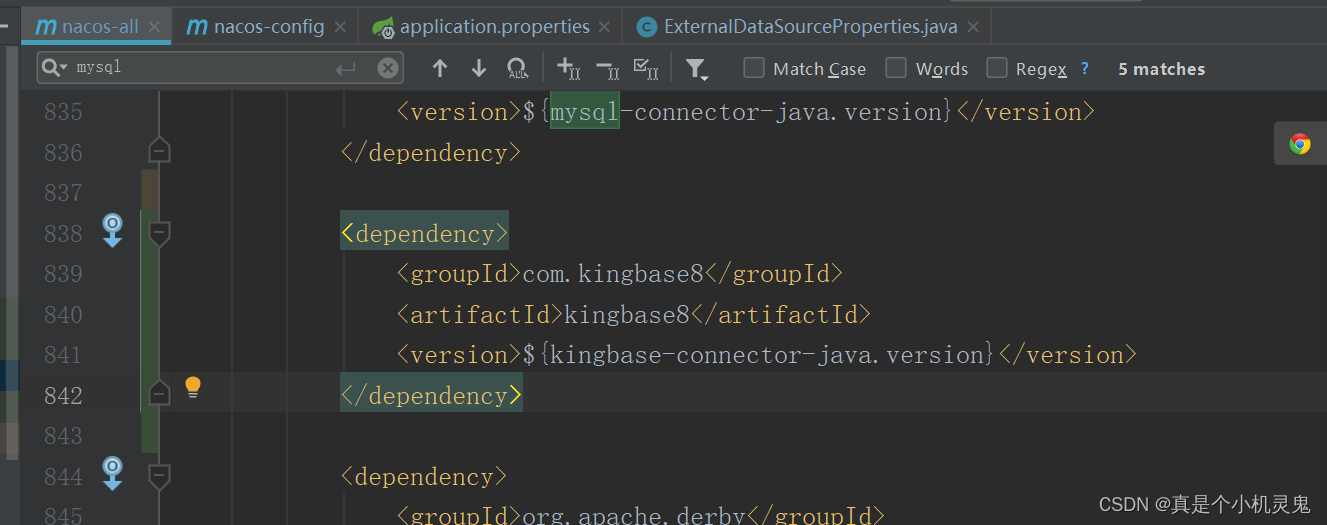1327x525 pixels.
Task: Close the ExternalDataSourceProperties.java tab
Action: [x=975, y=27]
